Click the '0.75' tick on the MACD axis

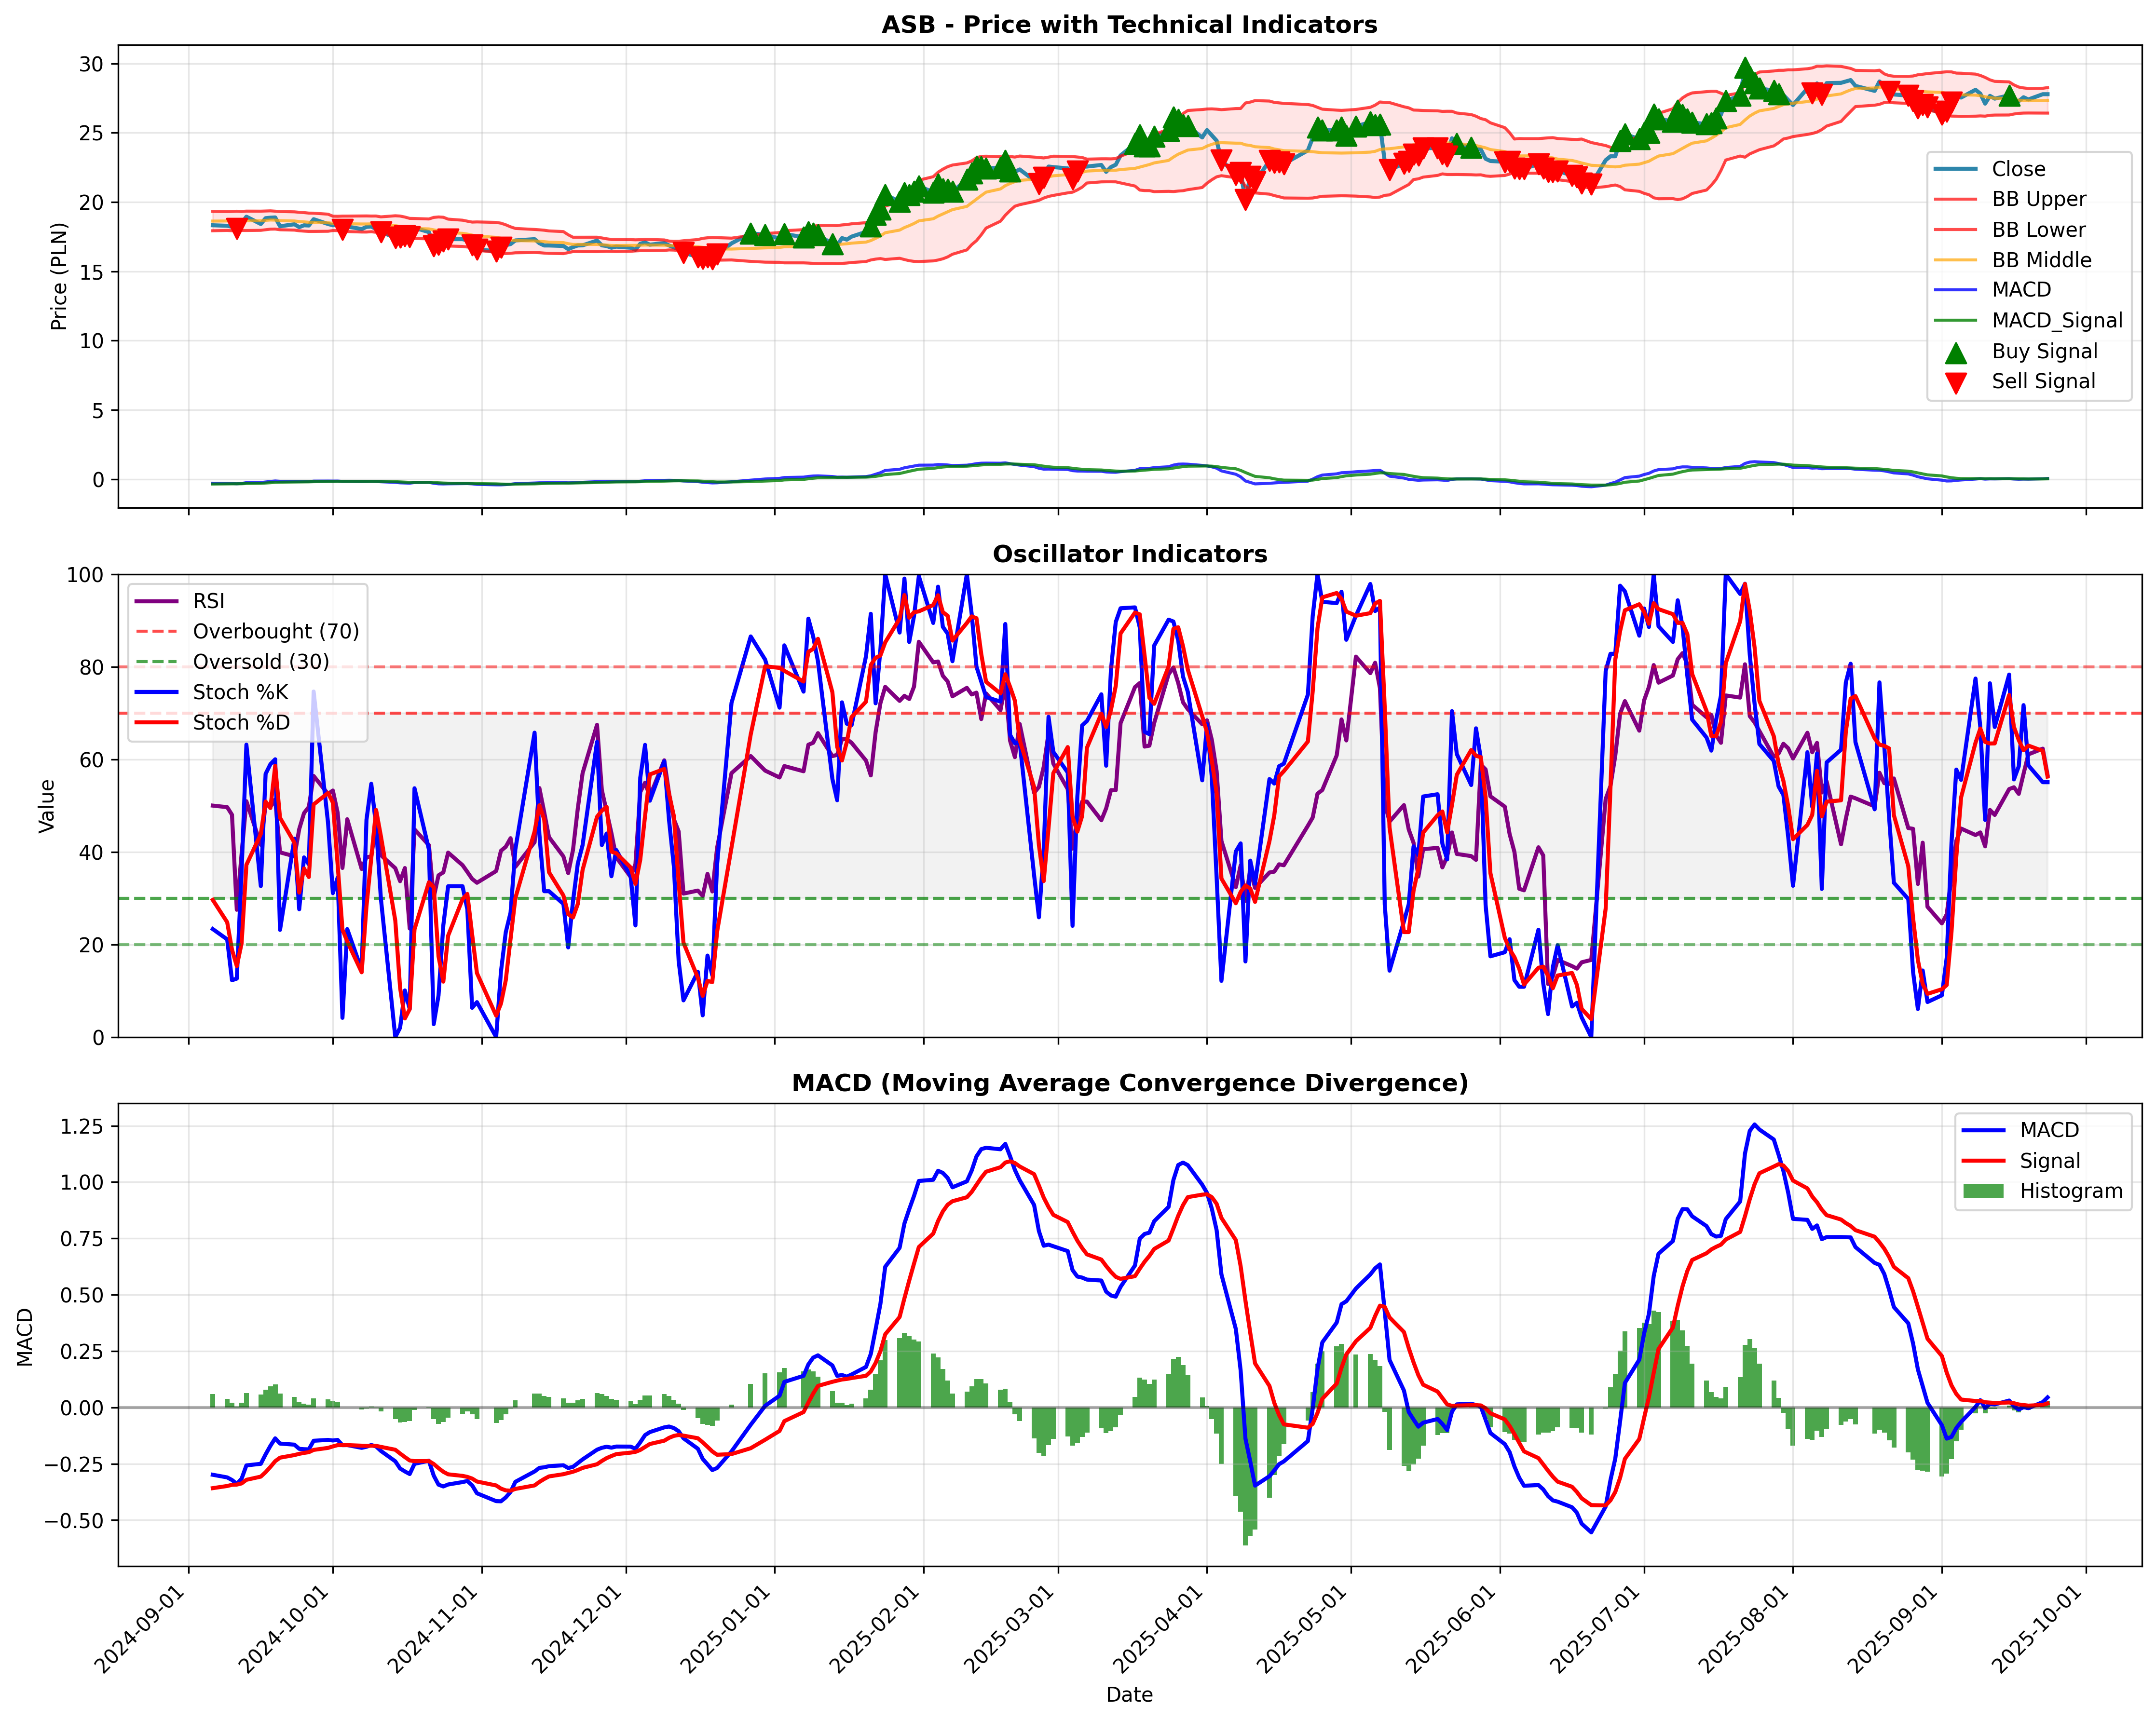pos(81,1239)
